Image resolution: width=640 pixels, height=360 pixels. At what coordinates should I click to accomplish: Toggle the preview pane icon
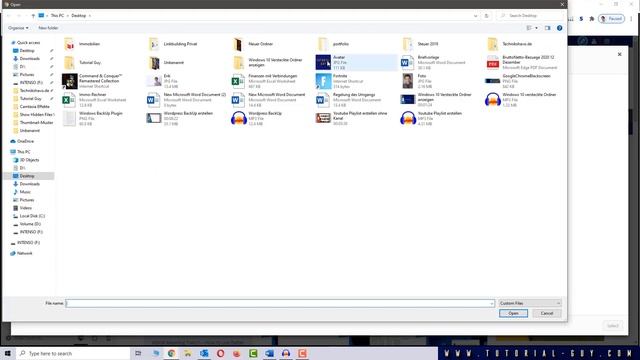[x=547, y=28]
